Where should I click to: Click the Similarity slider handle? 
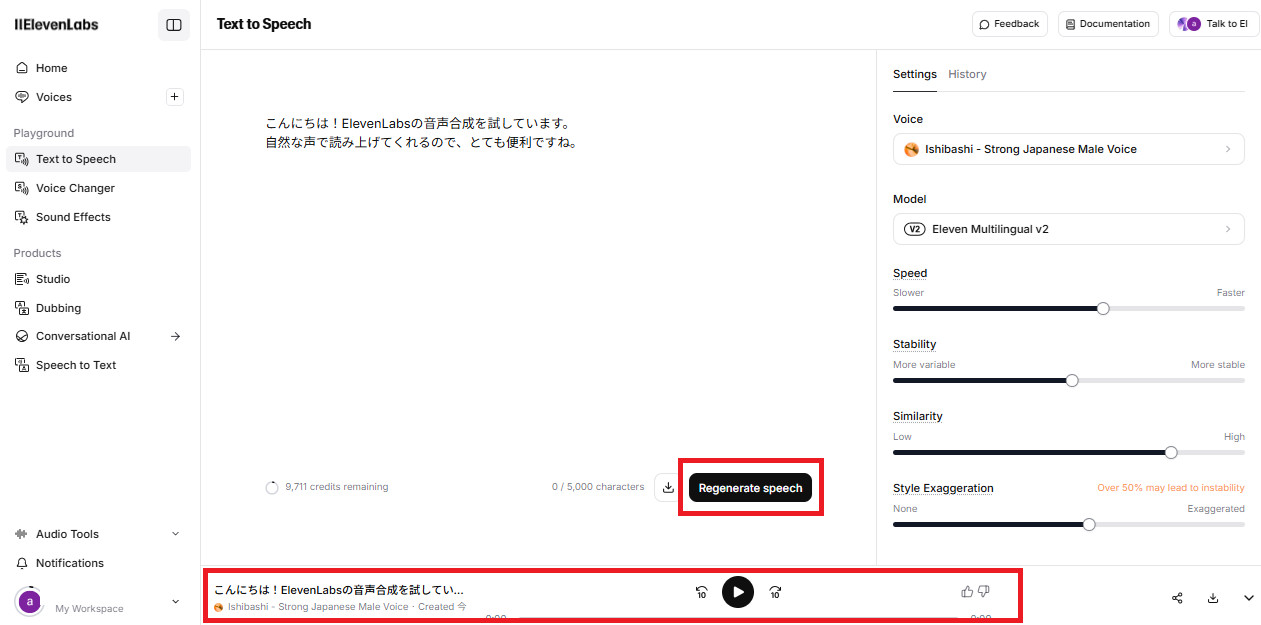(x=1171, y=452)
